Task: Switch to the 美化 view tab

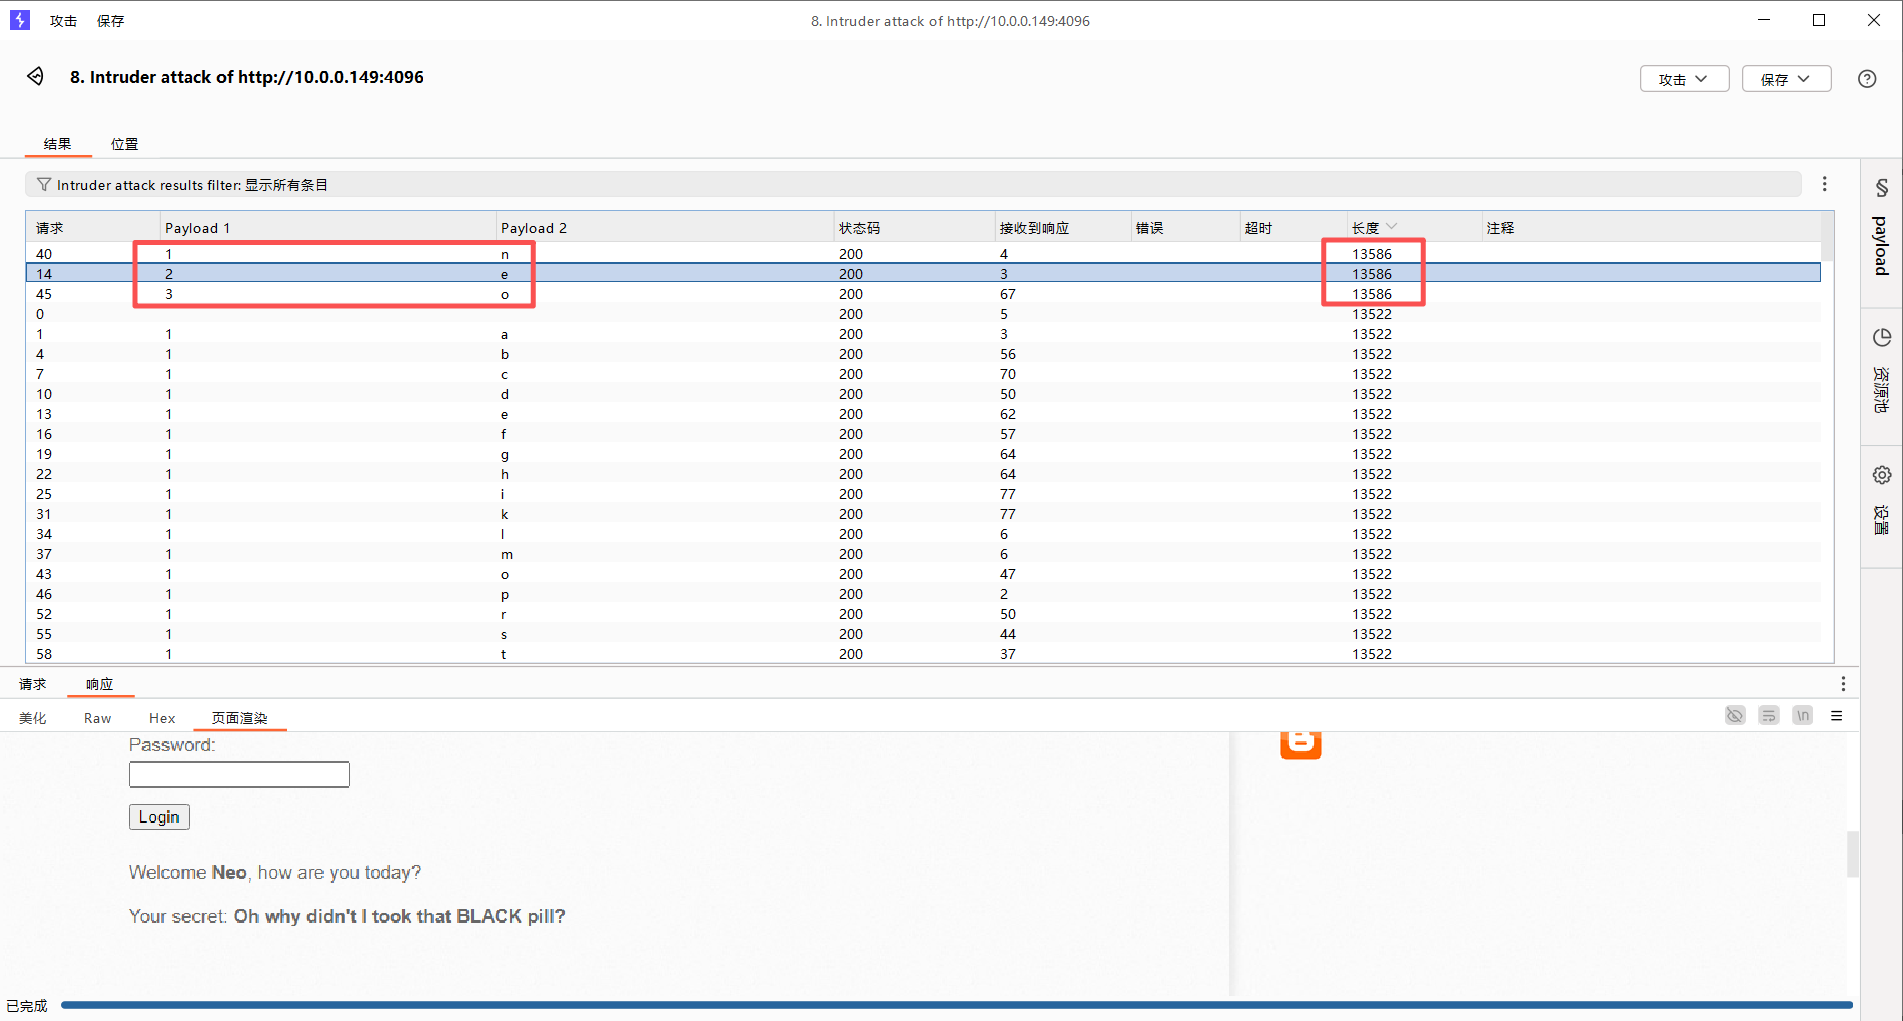Action: [x=33, y=718]
